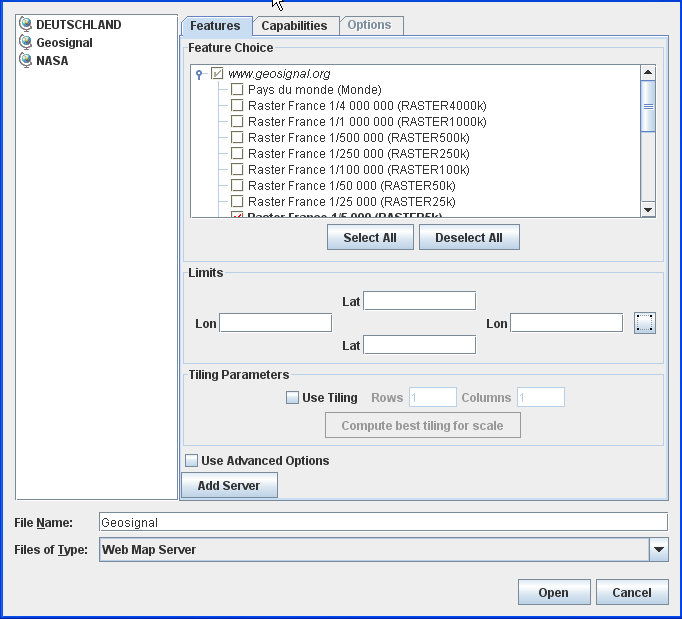Click the File Name input field

pyautogui.click(x=383, y=522)
